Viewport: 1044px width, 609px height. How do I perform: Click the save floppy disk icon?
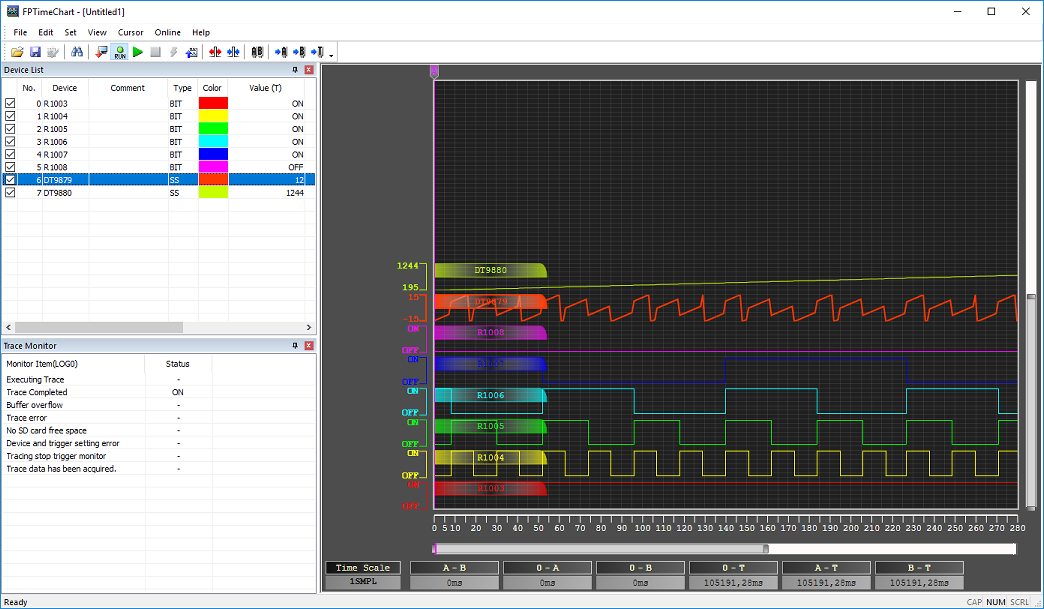pyautogui.click(x=35, y=52)
